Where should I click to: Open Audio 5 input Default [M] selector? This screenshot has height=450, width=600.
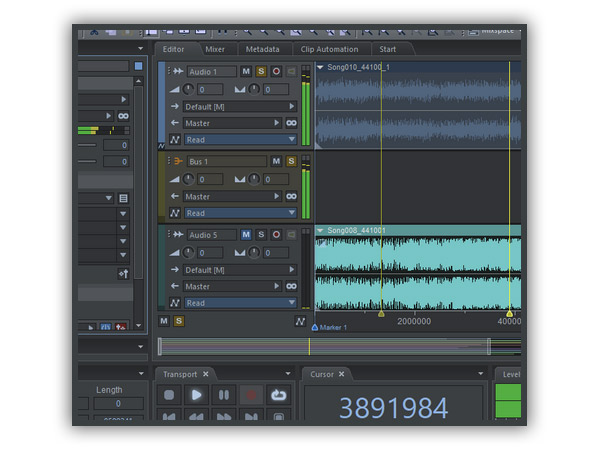coord(240,270)
